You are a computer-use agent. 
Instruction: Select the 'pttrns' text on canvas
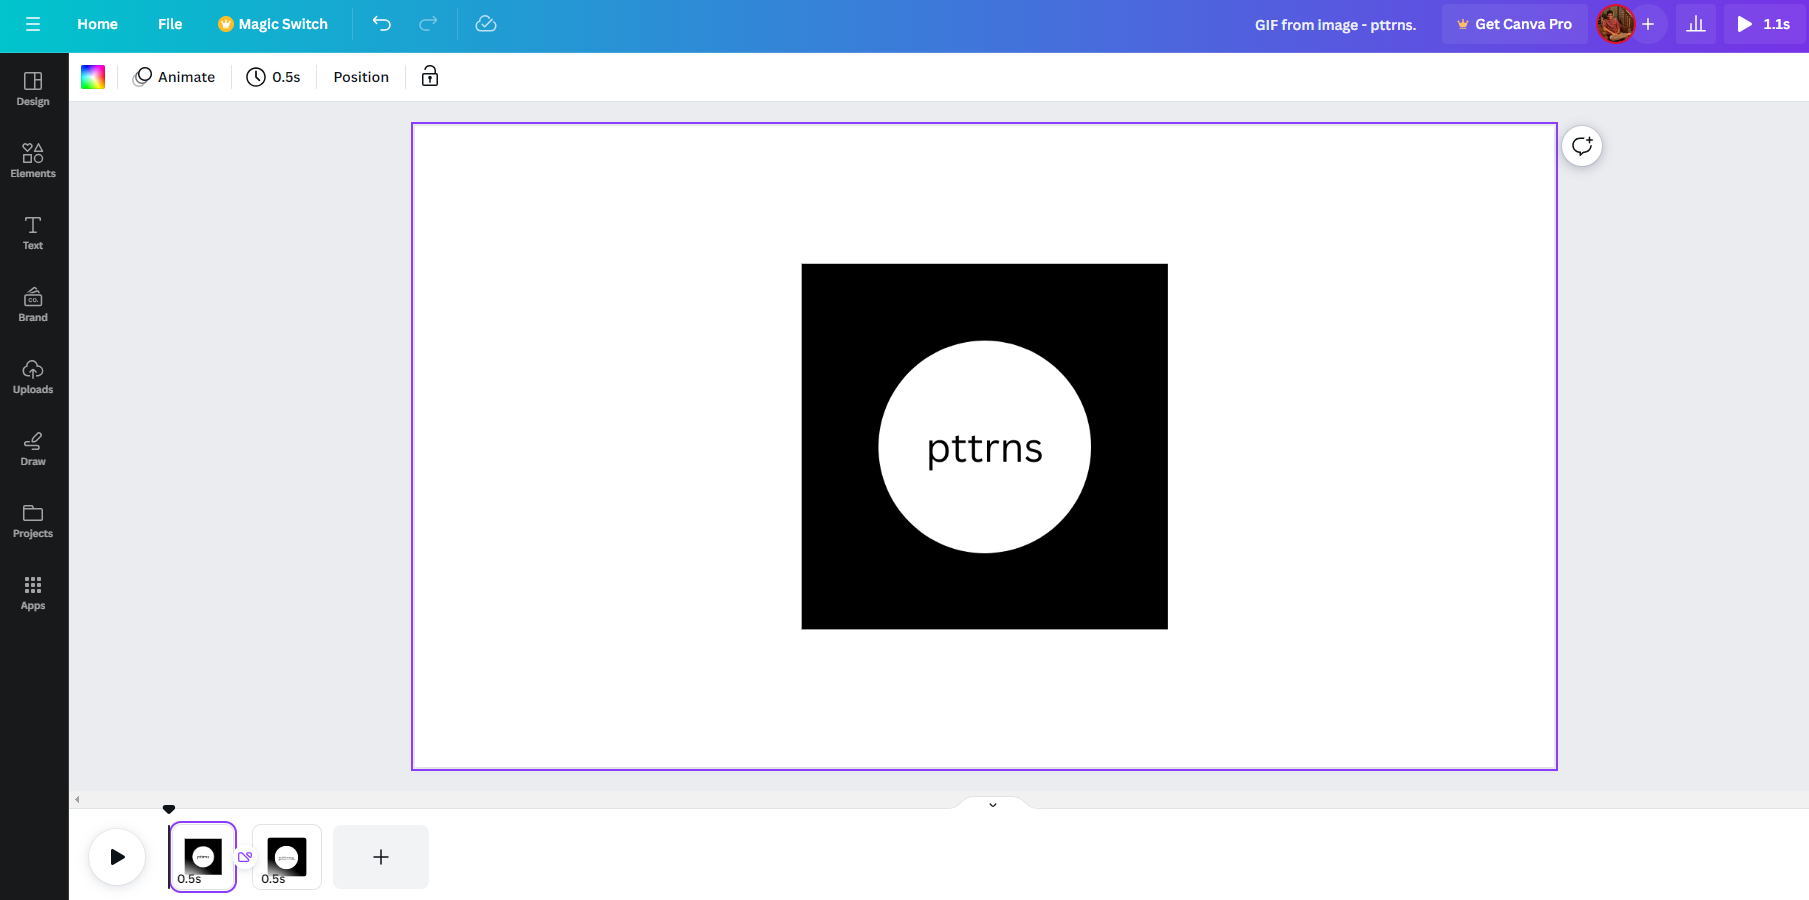tap(984, 448)
